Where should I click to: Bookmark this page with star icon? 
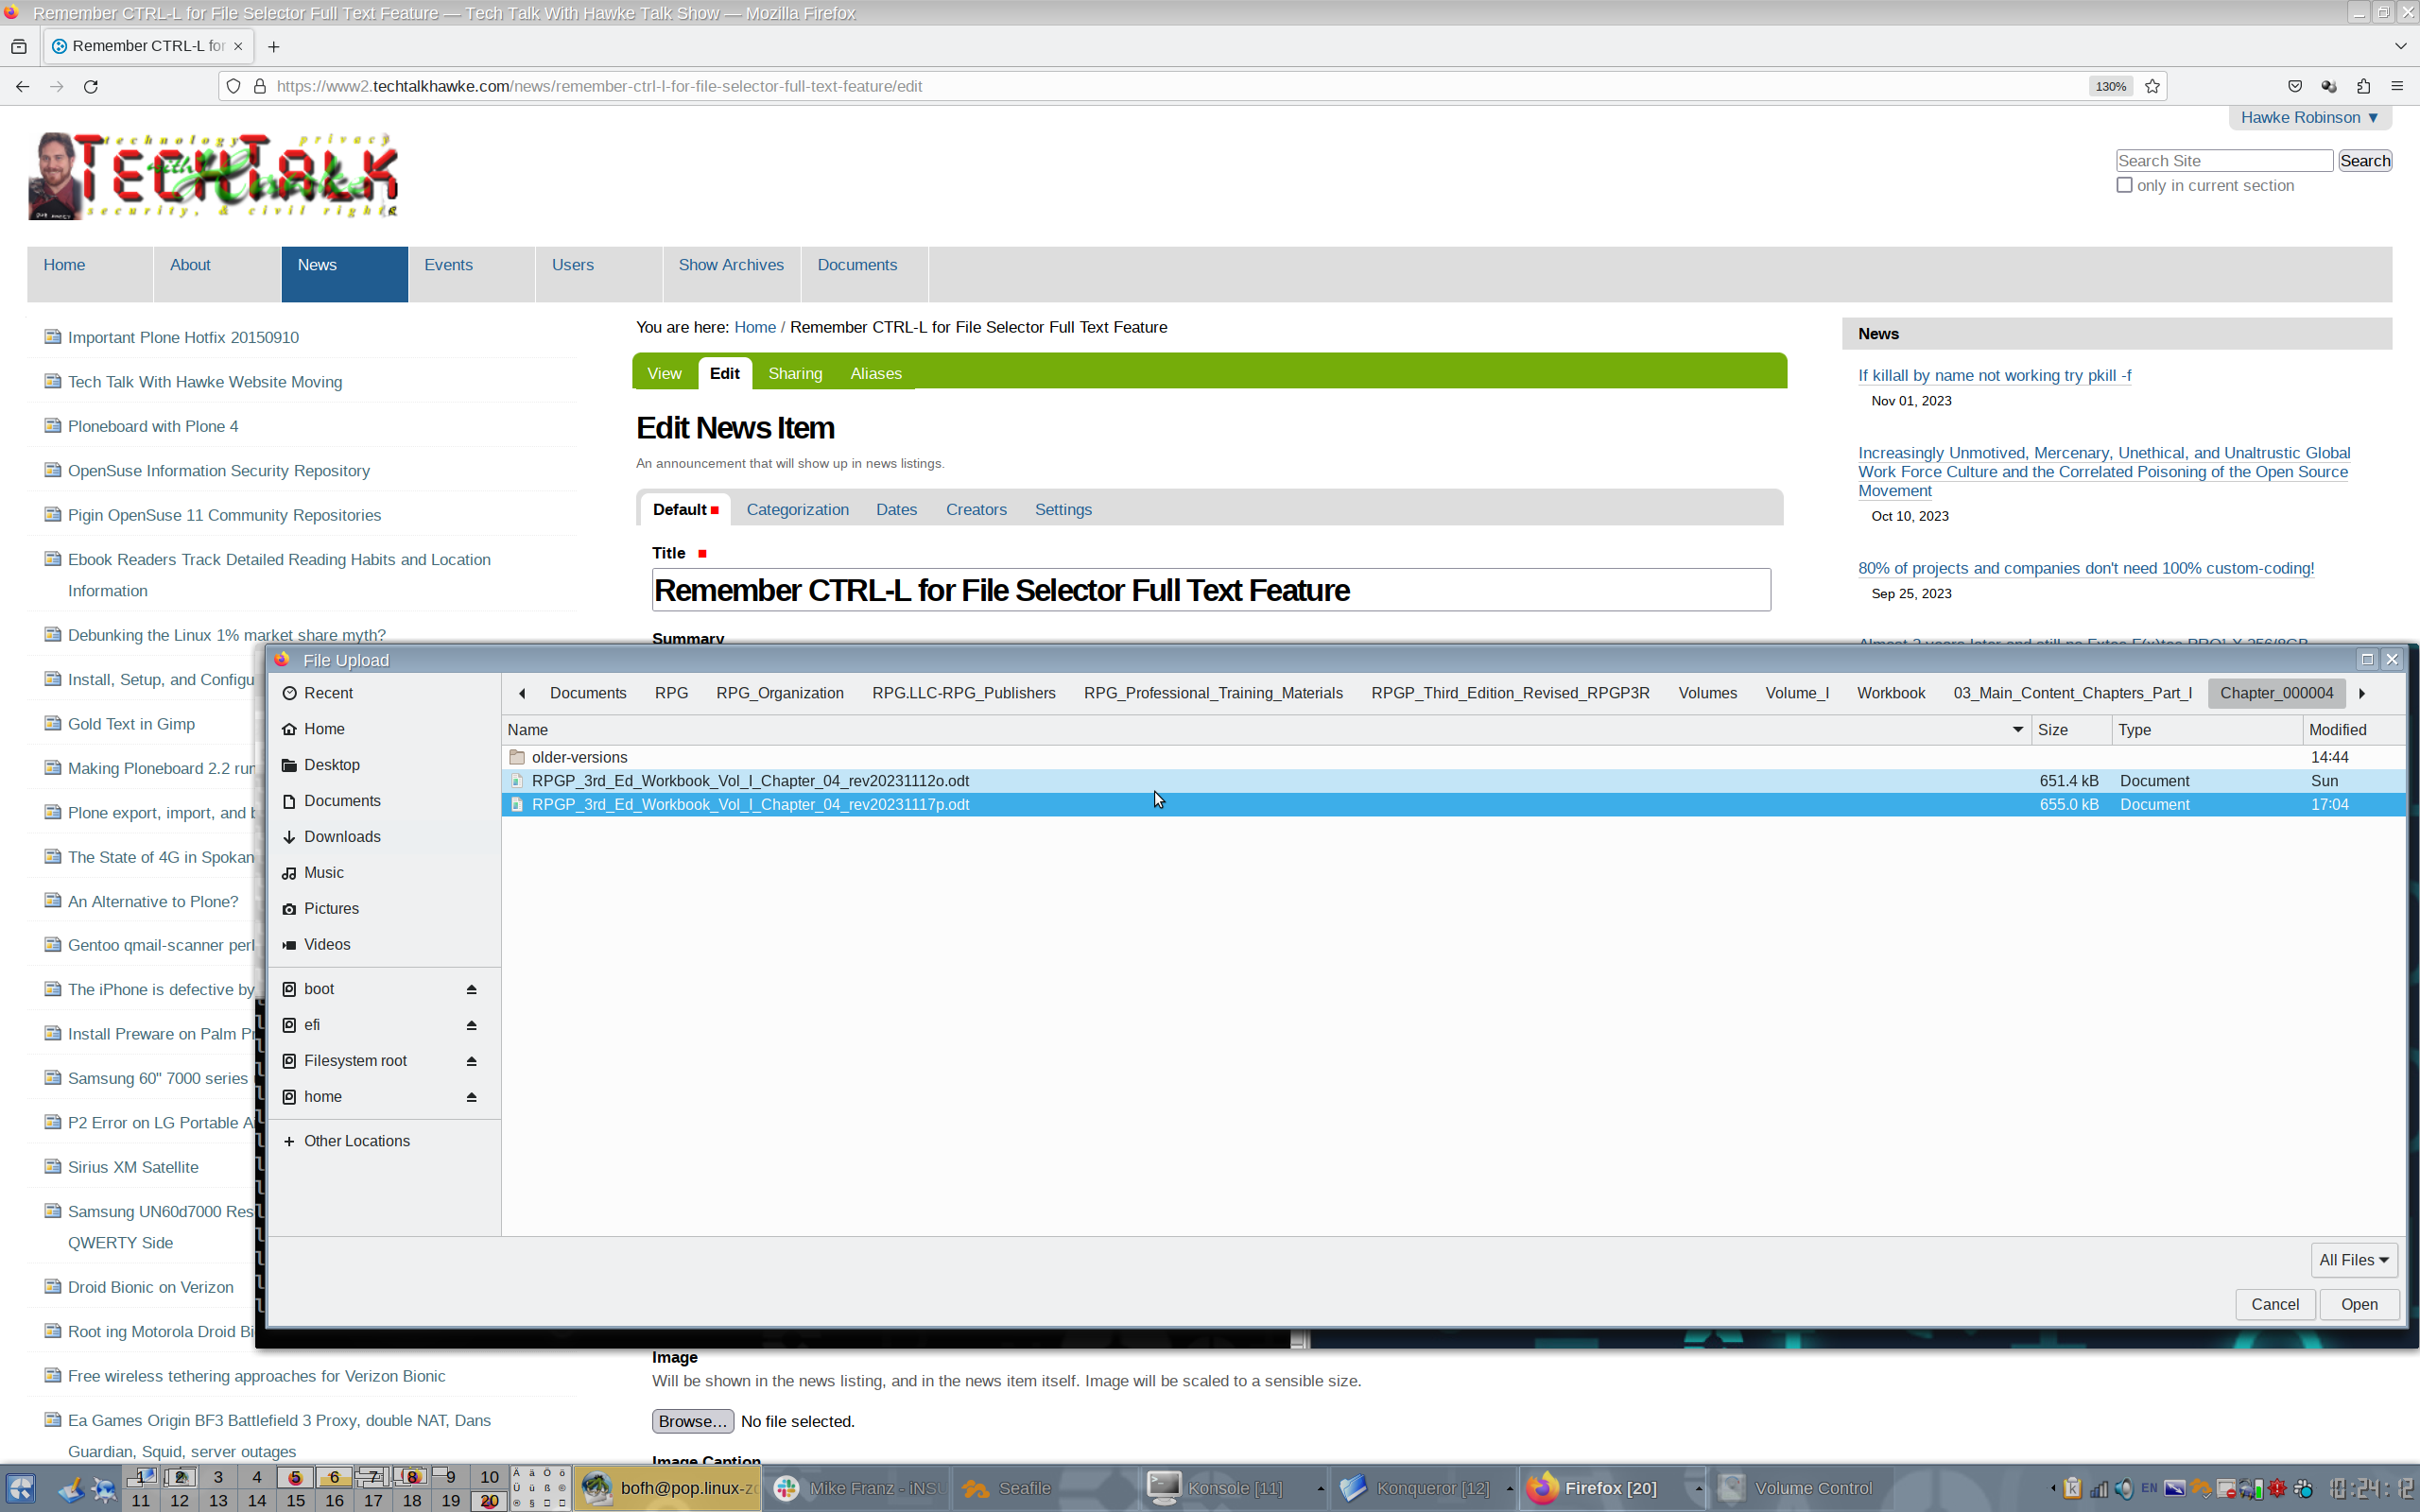coord(2152,86)
